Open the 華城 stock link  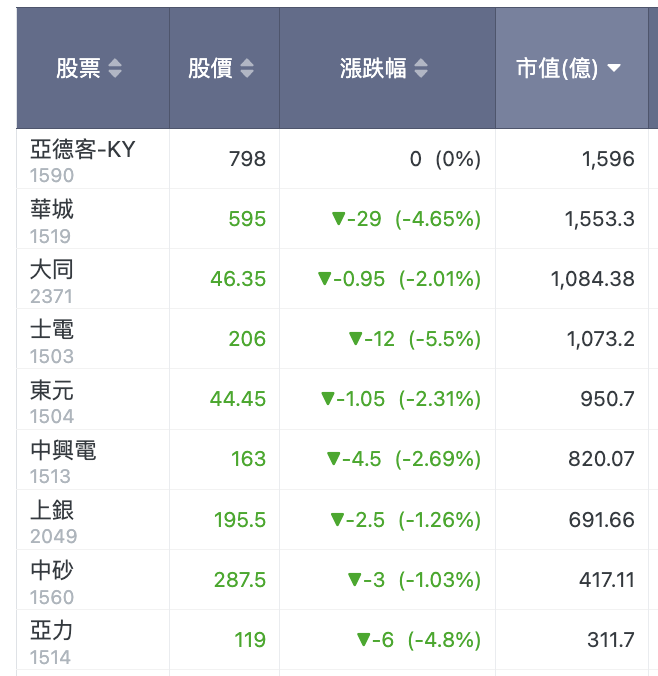click(52, 209)
